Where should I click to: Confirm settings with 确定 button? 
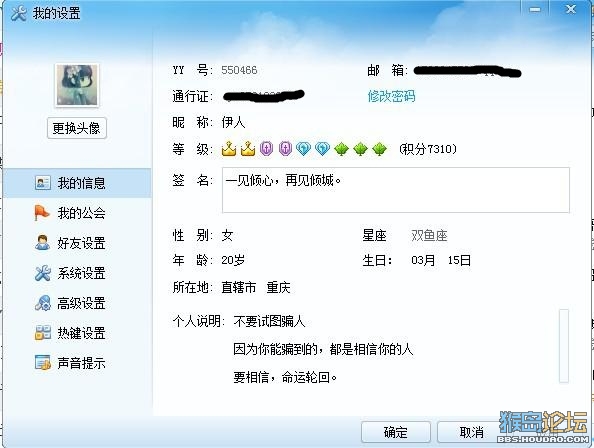[395, 432]
